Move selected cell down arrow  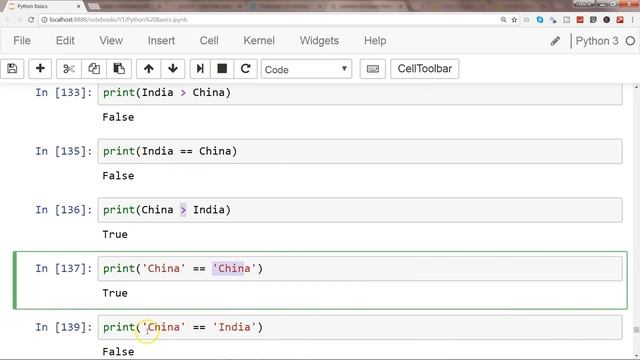(x=173, y=69)
